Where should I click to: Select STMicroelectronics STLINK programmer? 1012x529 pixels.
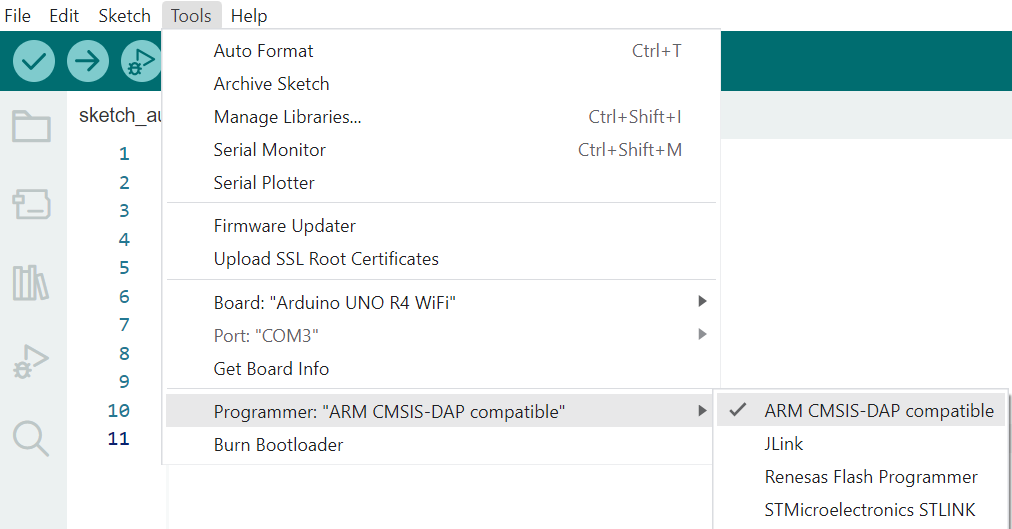869,510
